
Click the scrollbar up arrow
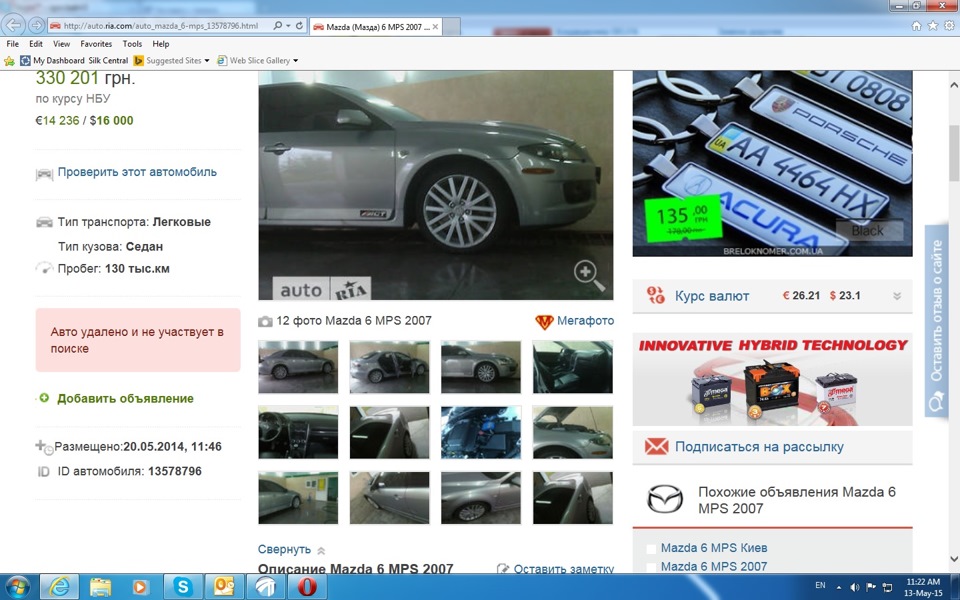pyautogui.click(x=954, y=84)
